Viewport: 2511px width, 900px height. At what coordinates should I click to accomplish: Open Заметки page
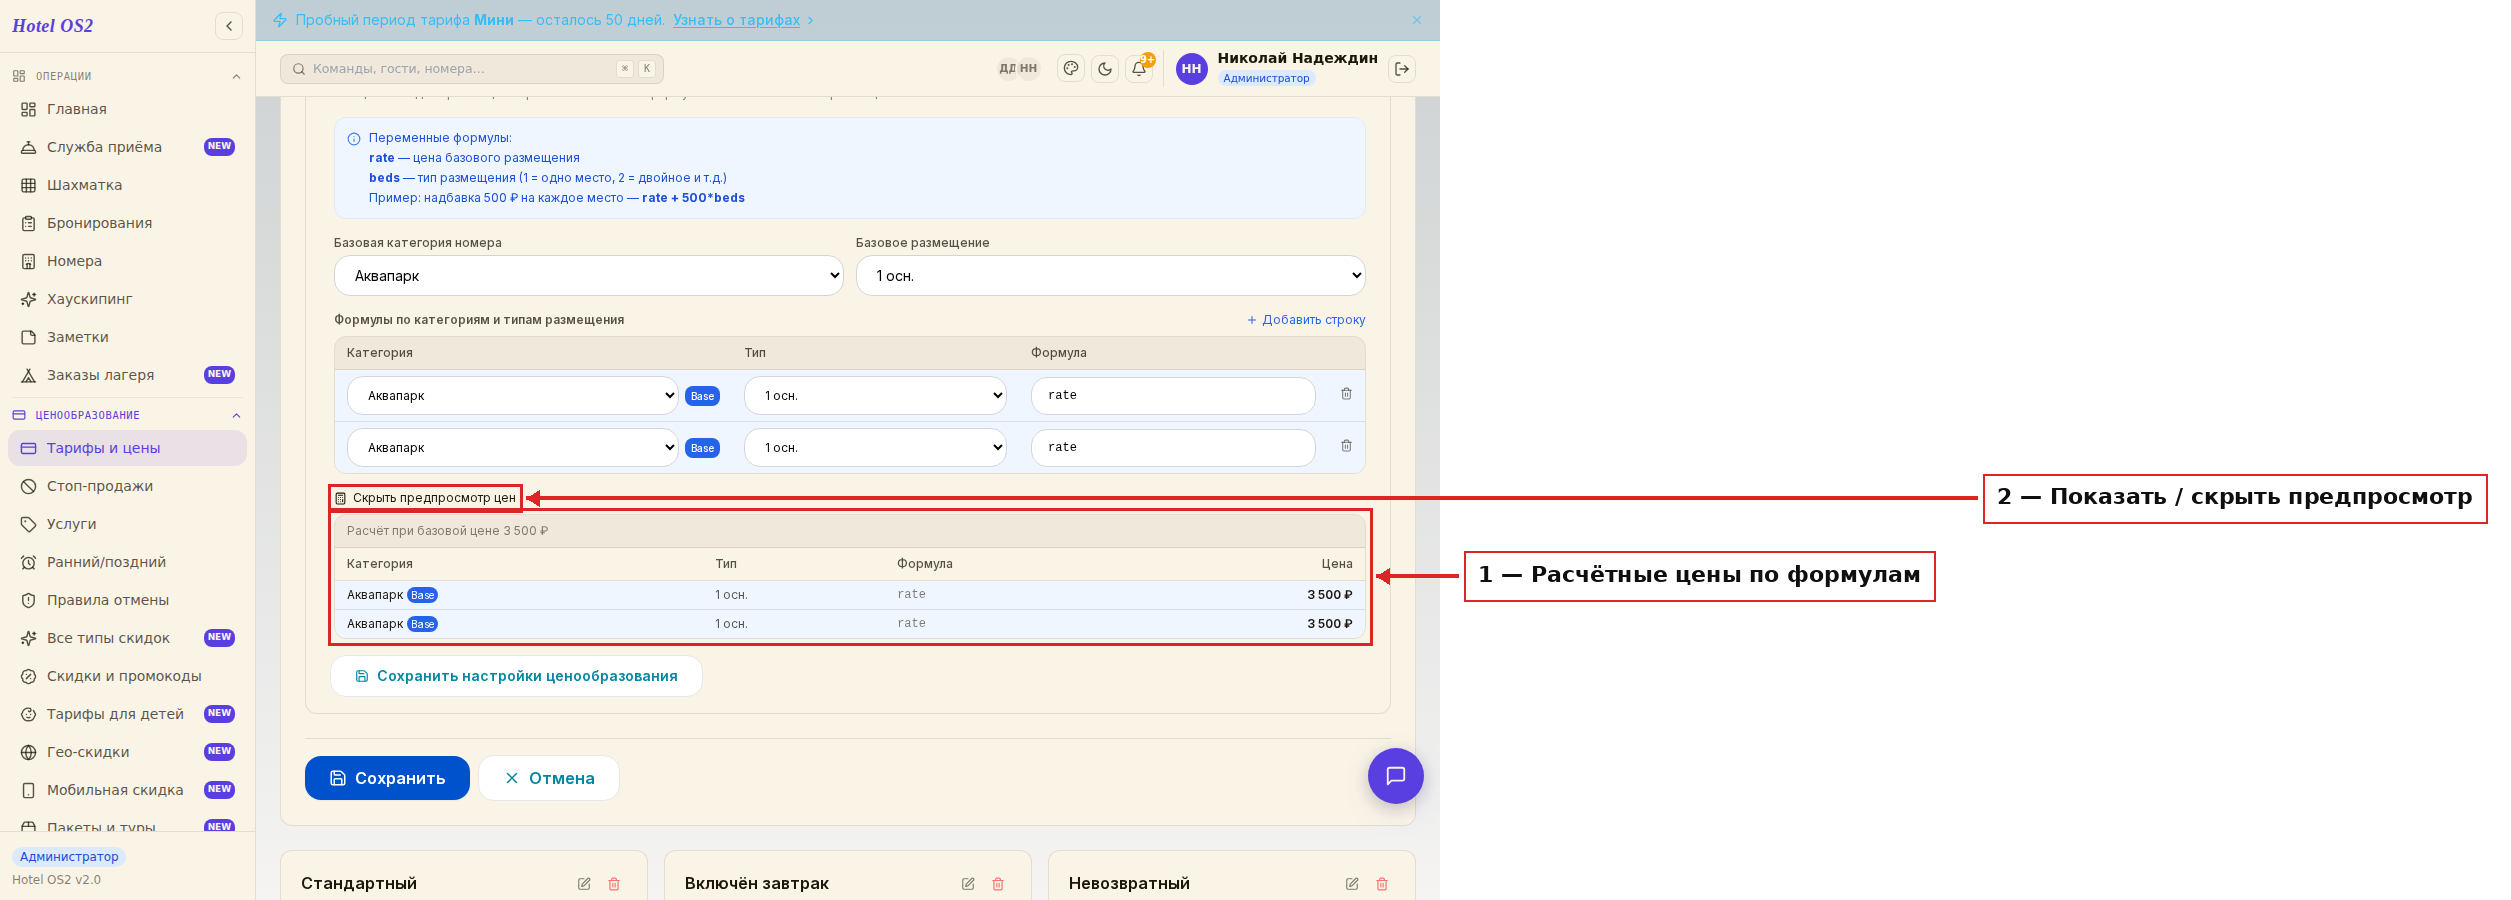(x=127, y=337)
